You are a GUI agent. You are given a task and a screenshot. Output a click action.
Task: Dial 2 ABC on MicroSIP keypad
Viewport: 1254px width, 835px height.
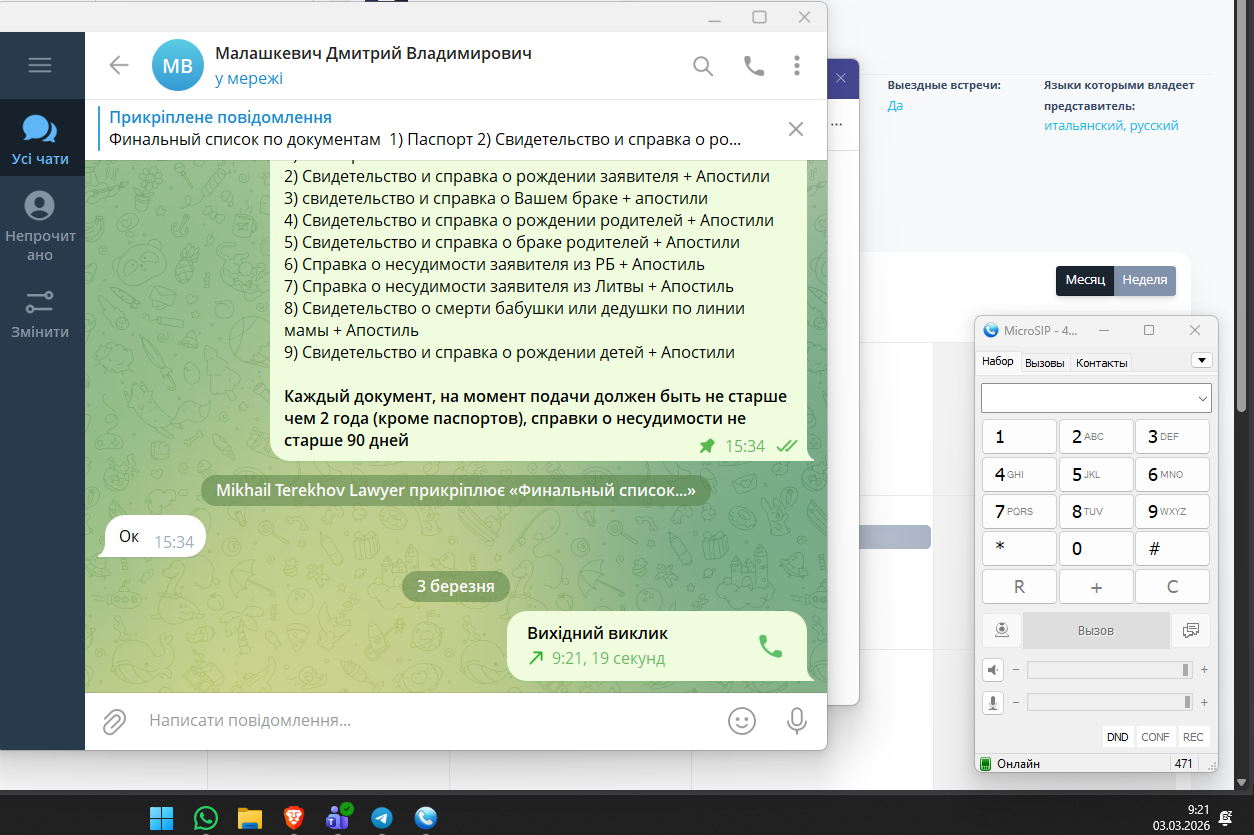[1096, 437]
